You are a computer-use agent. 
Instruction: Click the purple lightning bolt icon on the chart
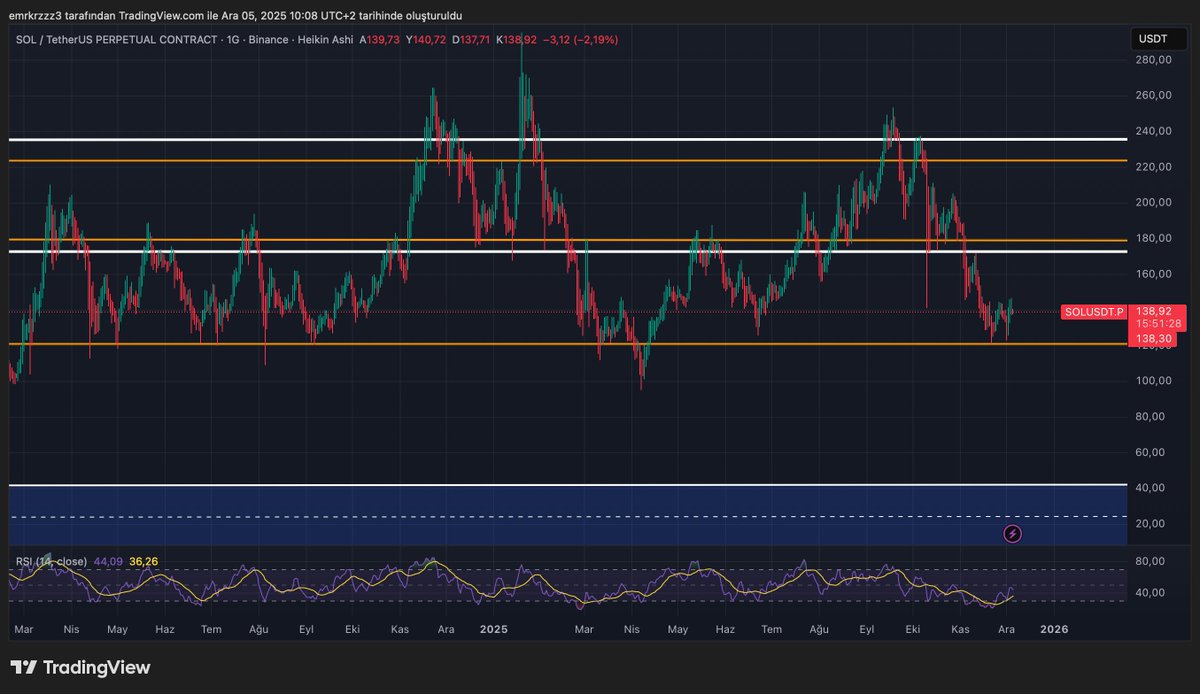click(x=1013, y=534)
